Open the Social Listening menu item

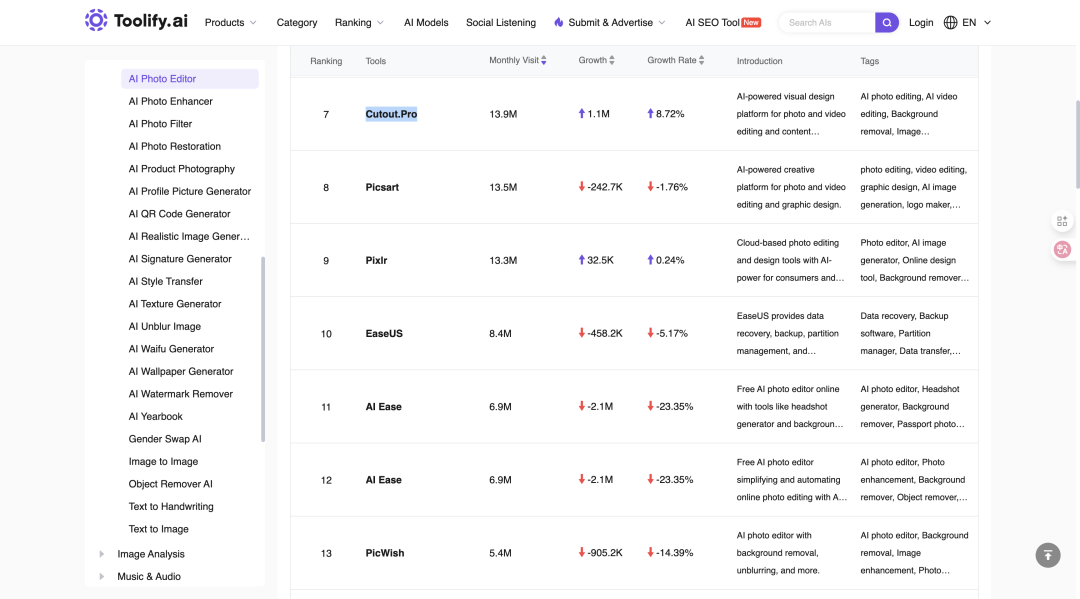[501, 23]
